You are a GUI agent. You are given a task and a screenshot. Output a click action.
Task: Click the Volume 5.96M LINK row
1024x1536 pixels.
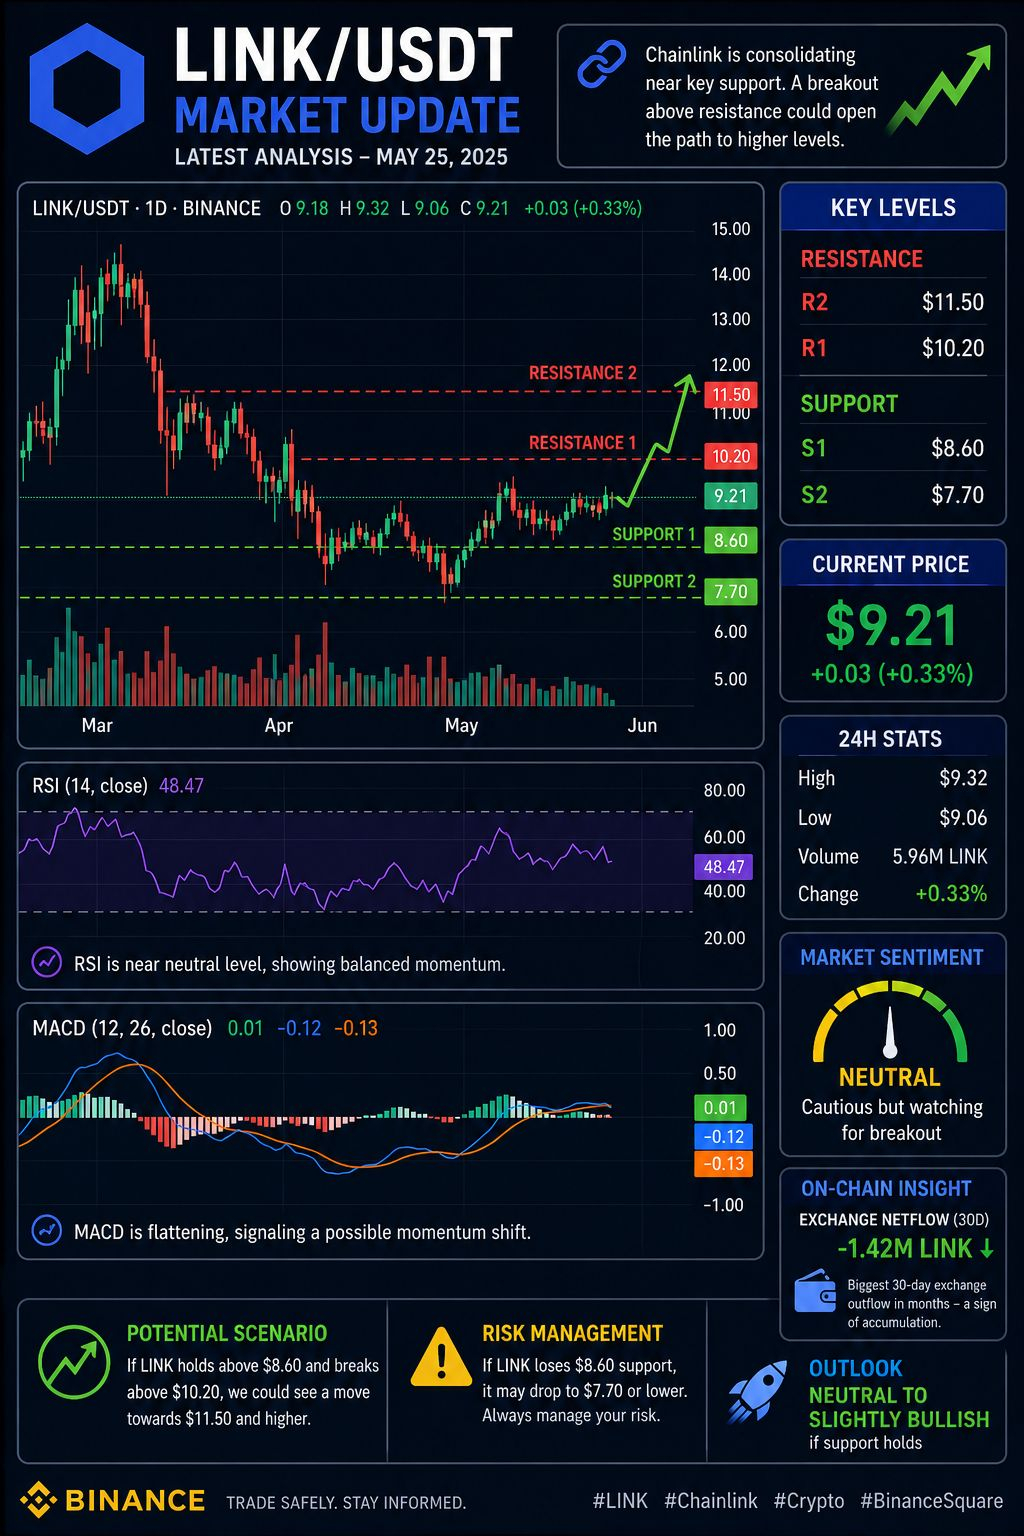coord(893,856)
